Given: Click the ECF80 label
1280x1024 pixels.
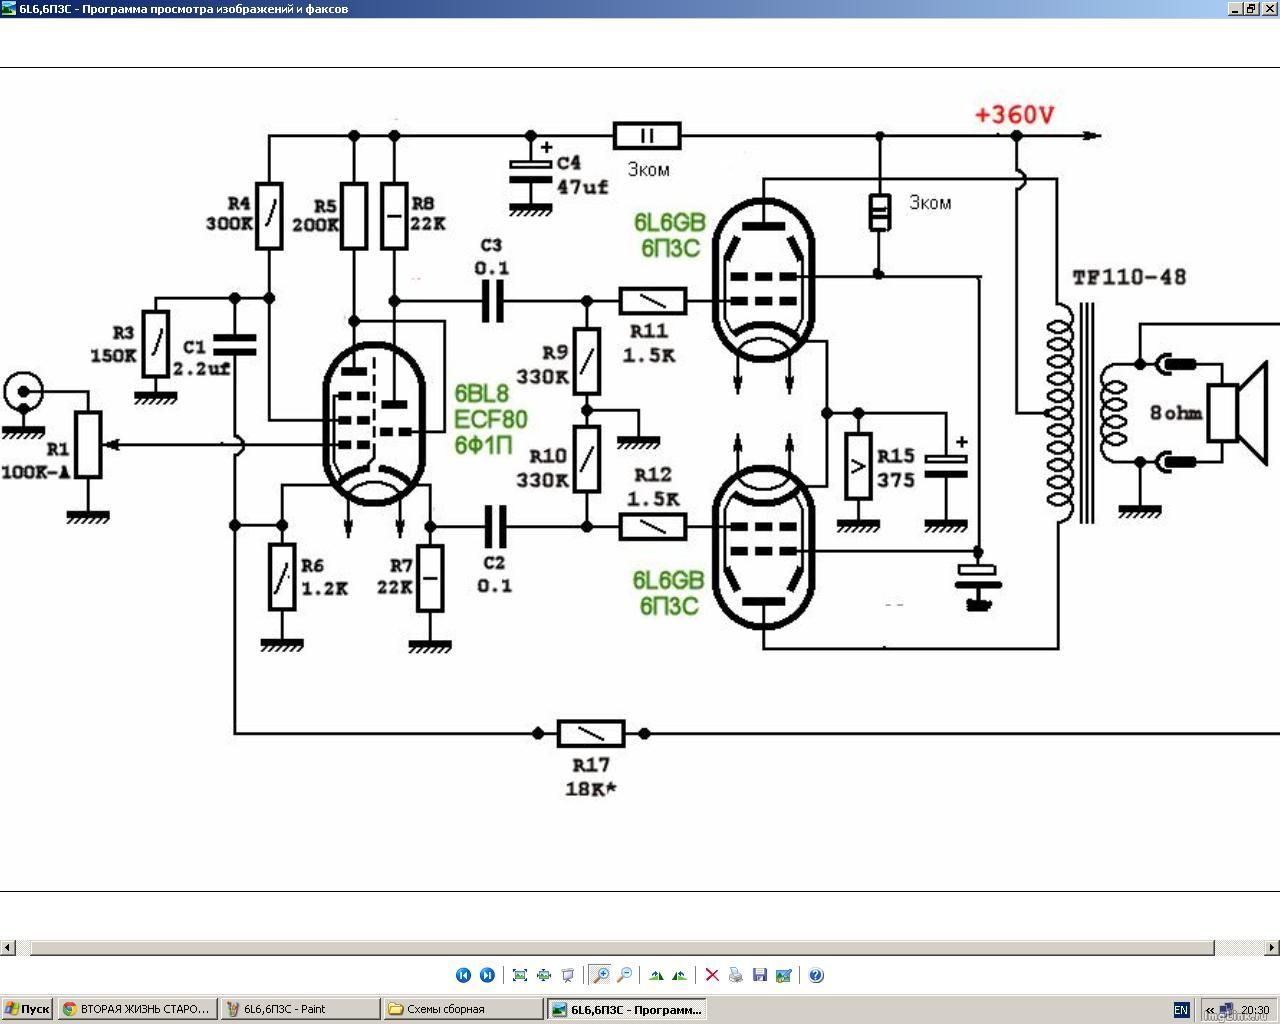Looking at the screenshot, I should 490,419.
